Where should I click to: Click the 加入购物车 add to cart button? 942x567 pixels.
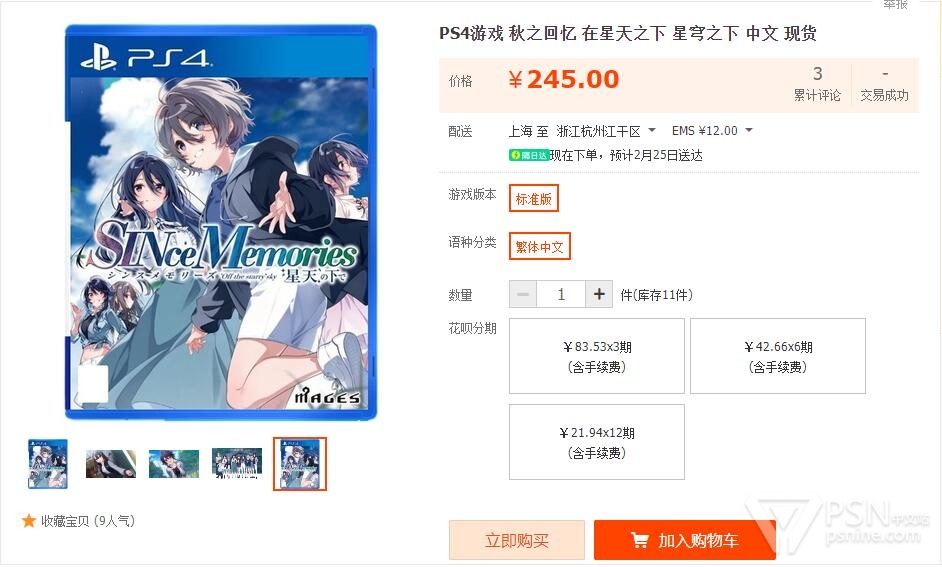[685, 541]
